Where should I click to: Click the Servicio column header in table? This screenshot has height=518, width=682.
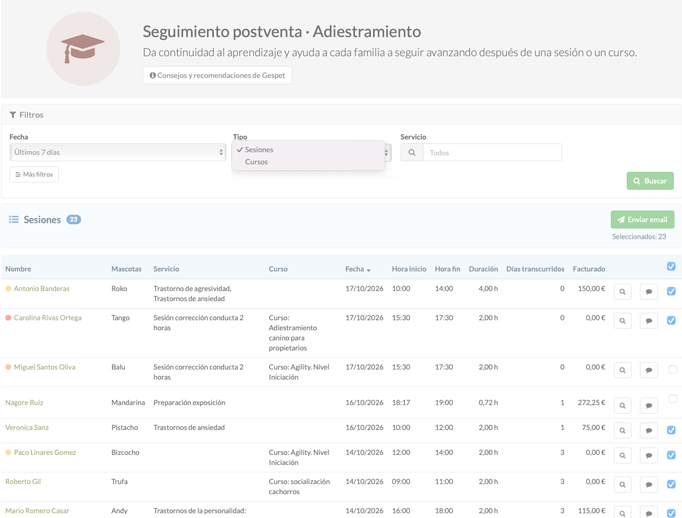[x=166, y=269]
